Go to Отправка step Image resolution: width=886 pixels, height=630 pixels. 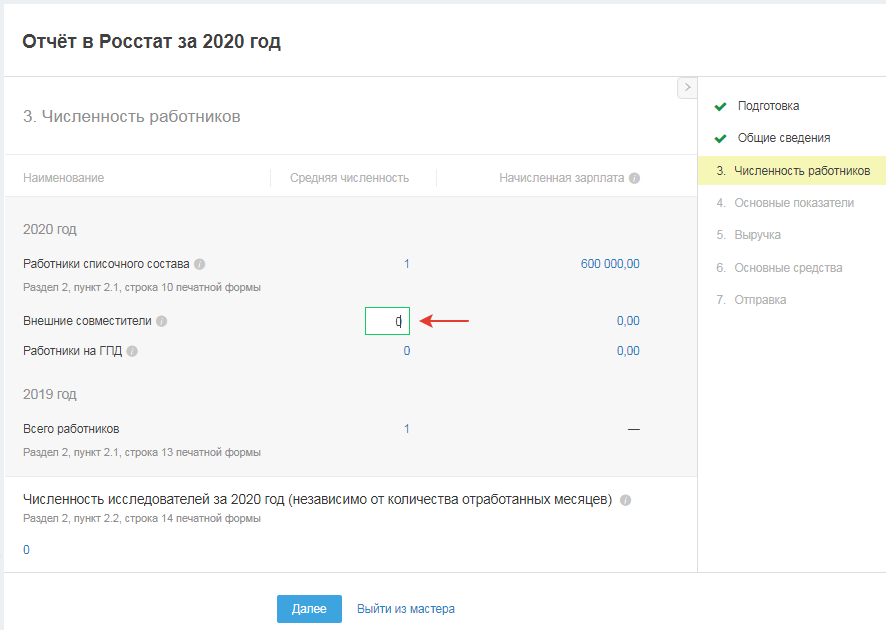coord(760,300)
